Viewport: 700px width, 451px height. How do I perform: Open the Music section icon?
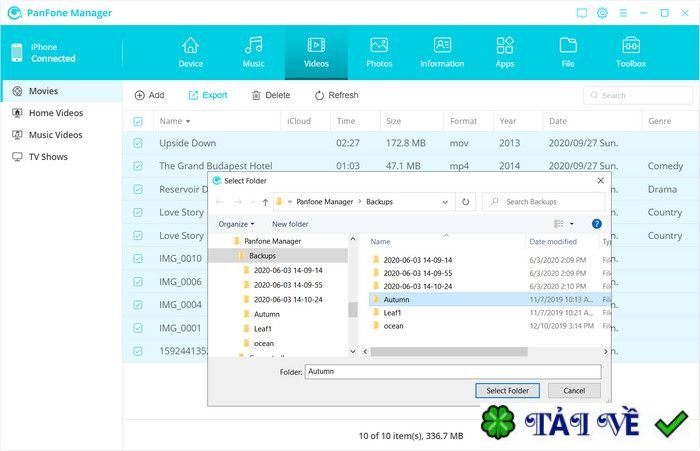pyautogui.click(x=253, y=46)
